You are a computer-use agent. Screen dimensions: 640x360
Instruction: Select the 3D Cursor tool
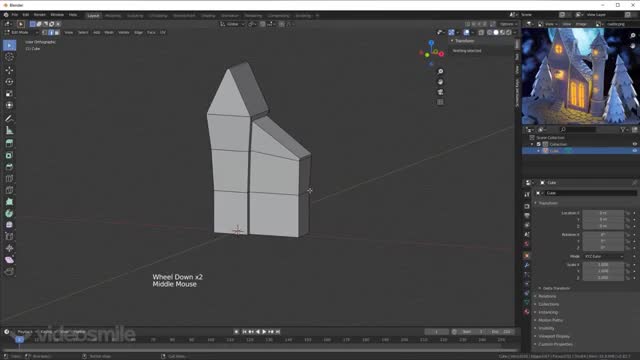pos(9,57)
